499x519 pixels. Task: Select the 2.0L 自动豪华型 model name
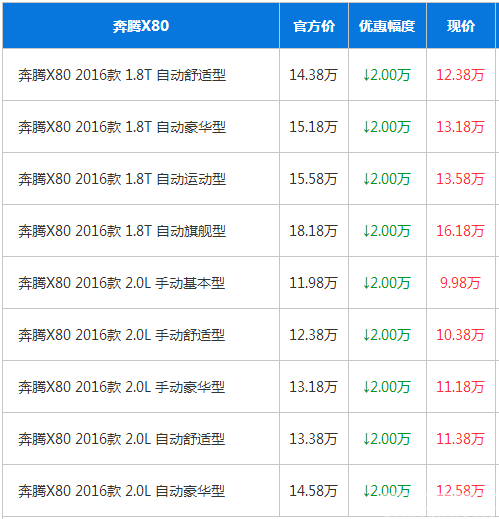(122, 491)
